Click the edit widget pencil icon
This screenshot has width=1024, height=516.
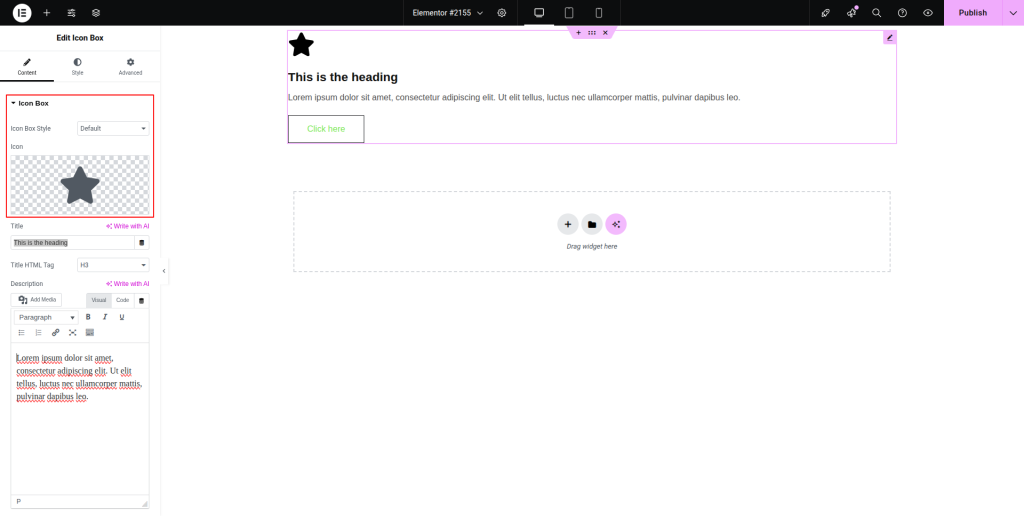coord(889,38)
